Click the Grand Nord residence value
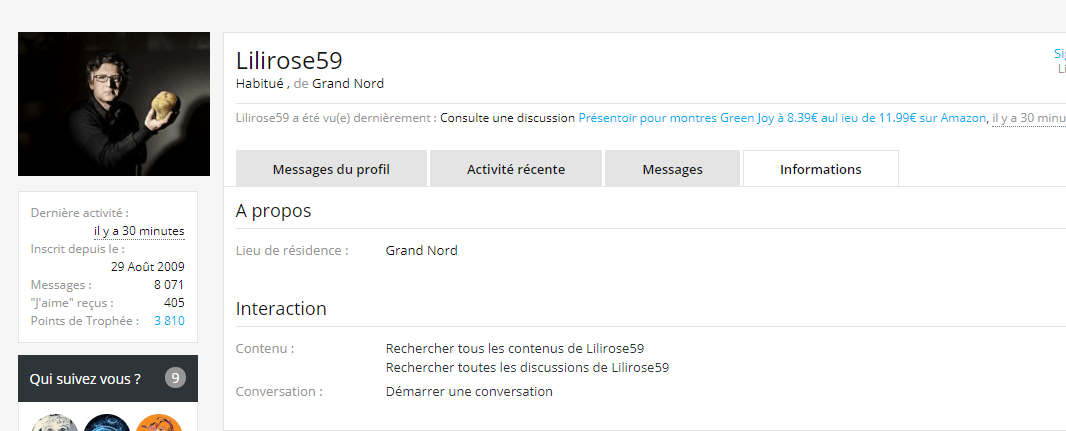Image resolution: width=1066 pixels, height=431 pixels. coord(421,250)
